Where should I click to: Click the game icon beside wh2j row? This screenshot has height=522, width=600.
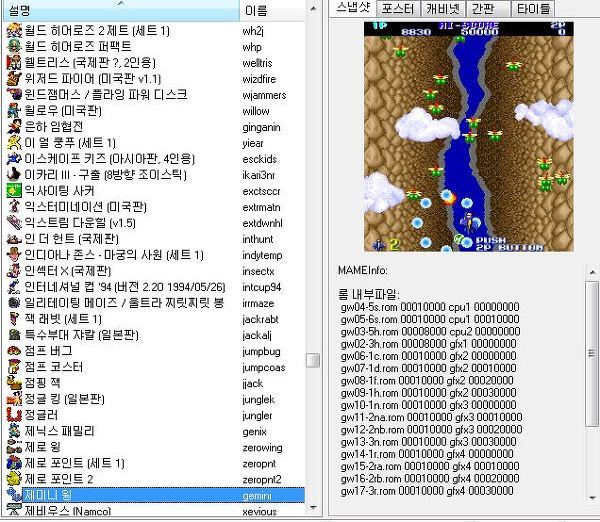click(14, 30)
